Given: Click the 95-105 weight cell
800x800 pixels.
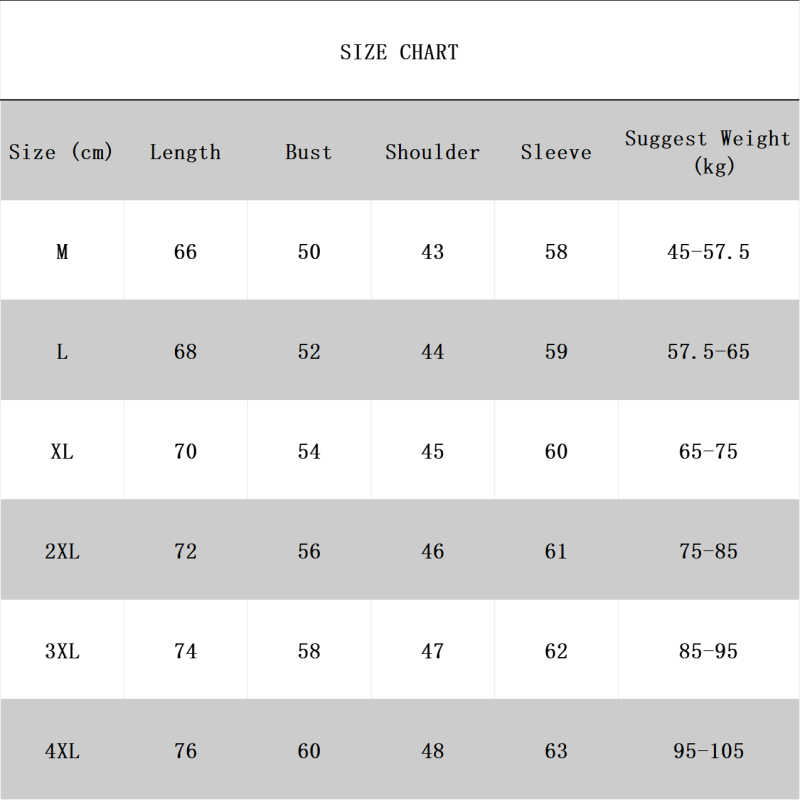Looking at the screenshot, I should point(708,751).
